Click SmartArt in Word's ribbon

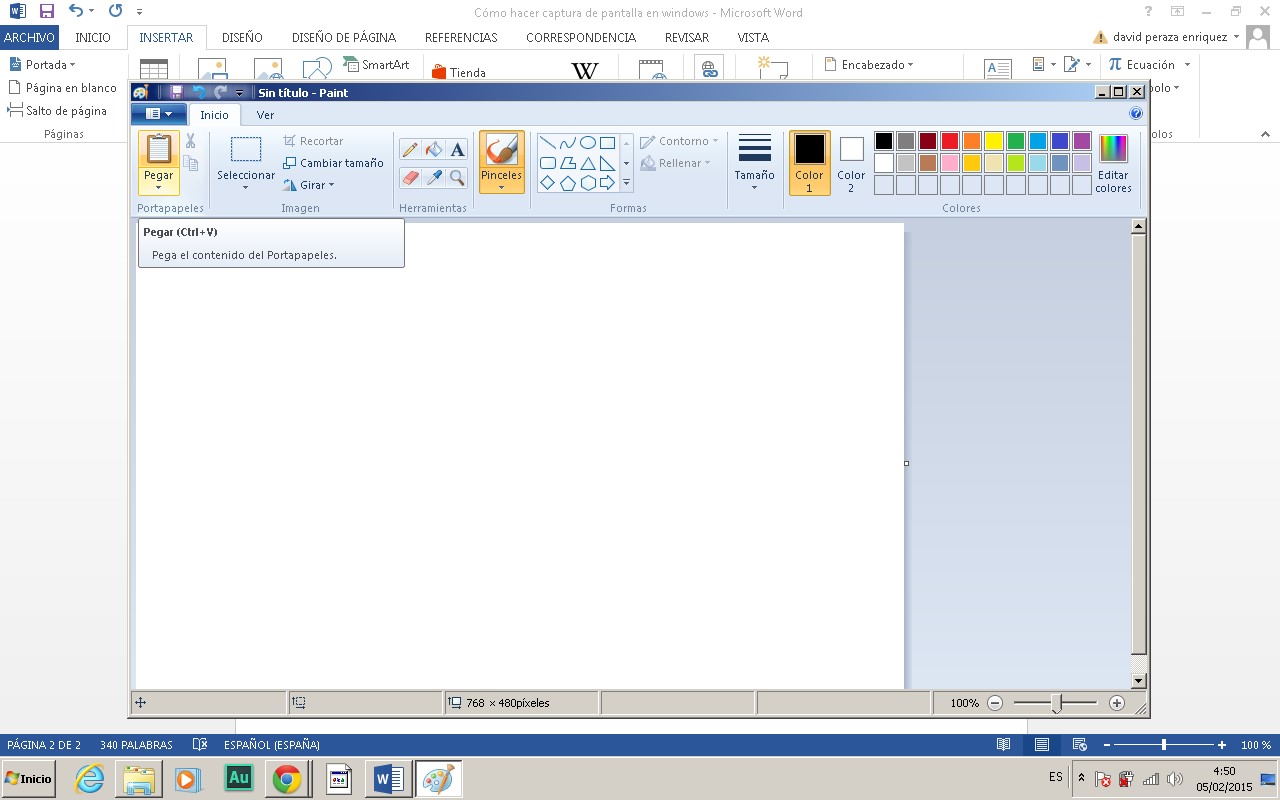[376, 64]
